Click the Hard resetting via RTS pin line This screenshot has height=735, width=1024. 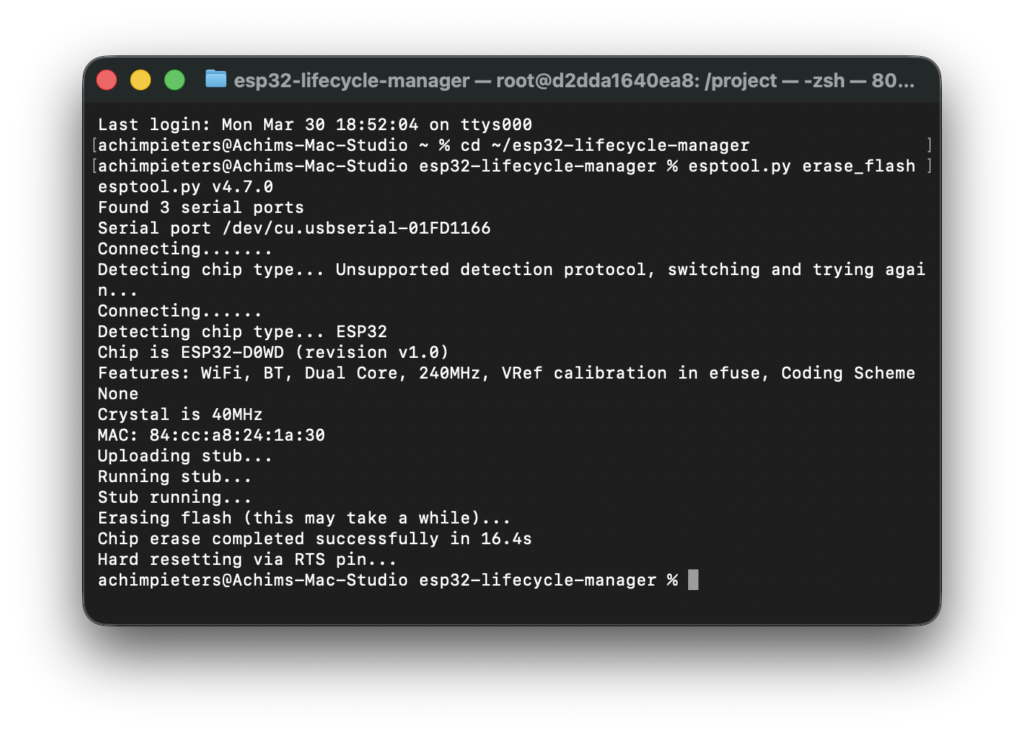(247, 560)
